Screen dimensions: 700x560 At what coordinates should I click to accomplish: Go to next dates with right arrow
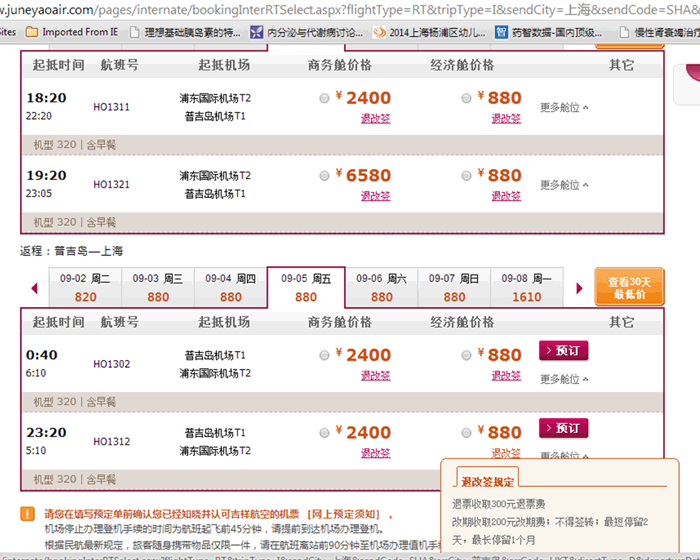pos(579,289)
